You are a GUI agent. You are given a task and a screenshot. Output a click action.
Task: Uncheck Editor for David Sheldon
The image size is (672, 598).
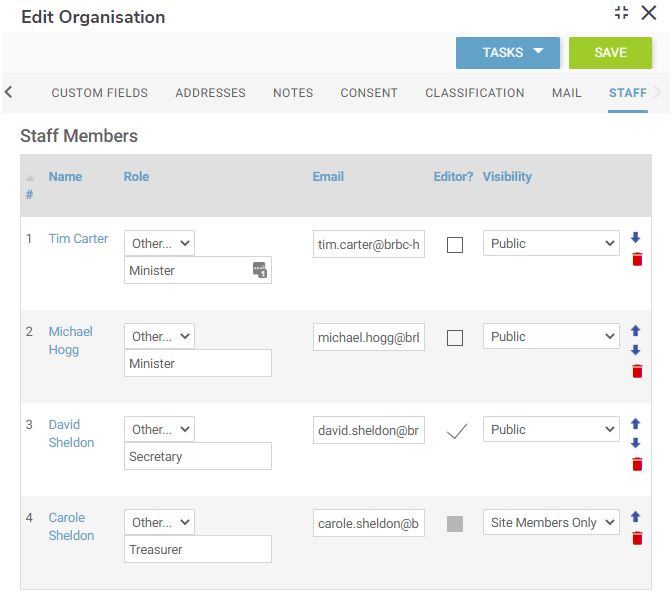[456, 431]
